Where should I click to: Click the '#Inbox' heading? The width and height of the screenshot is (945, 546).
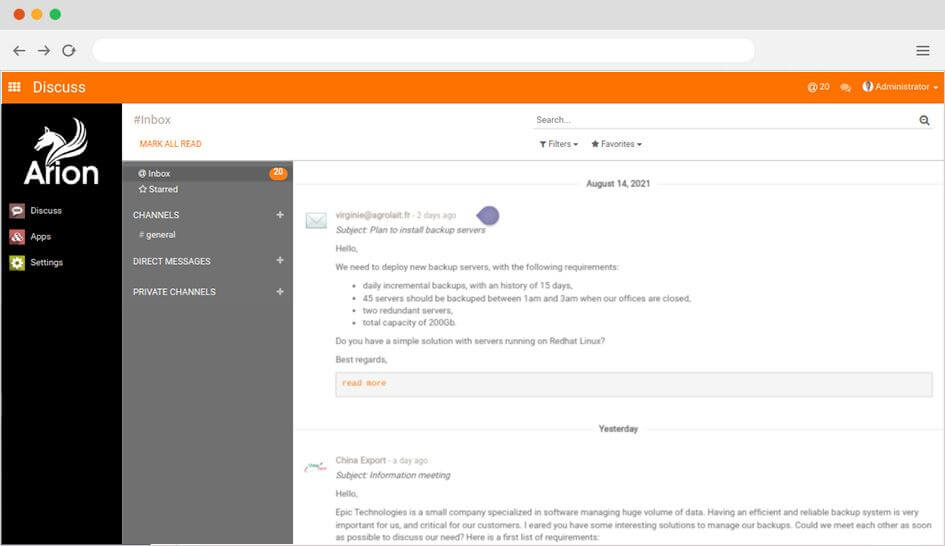(x=152, y=120)
